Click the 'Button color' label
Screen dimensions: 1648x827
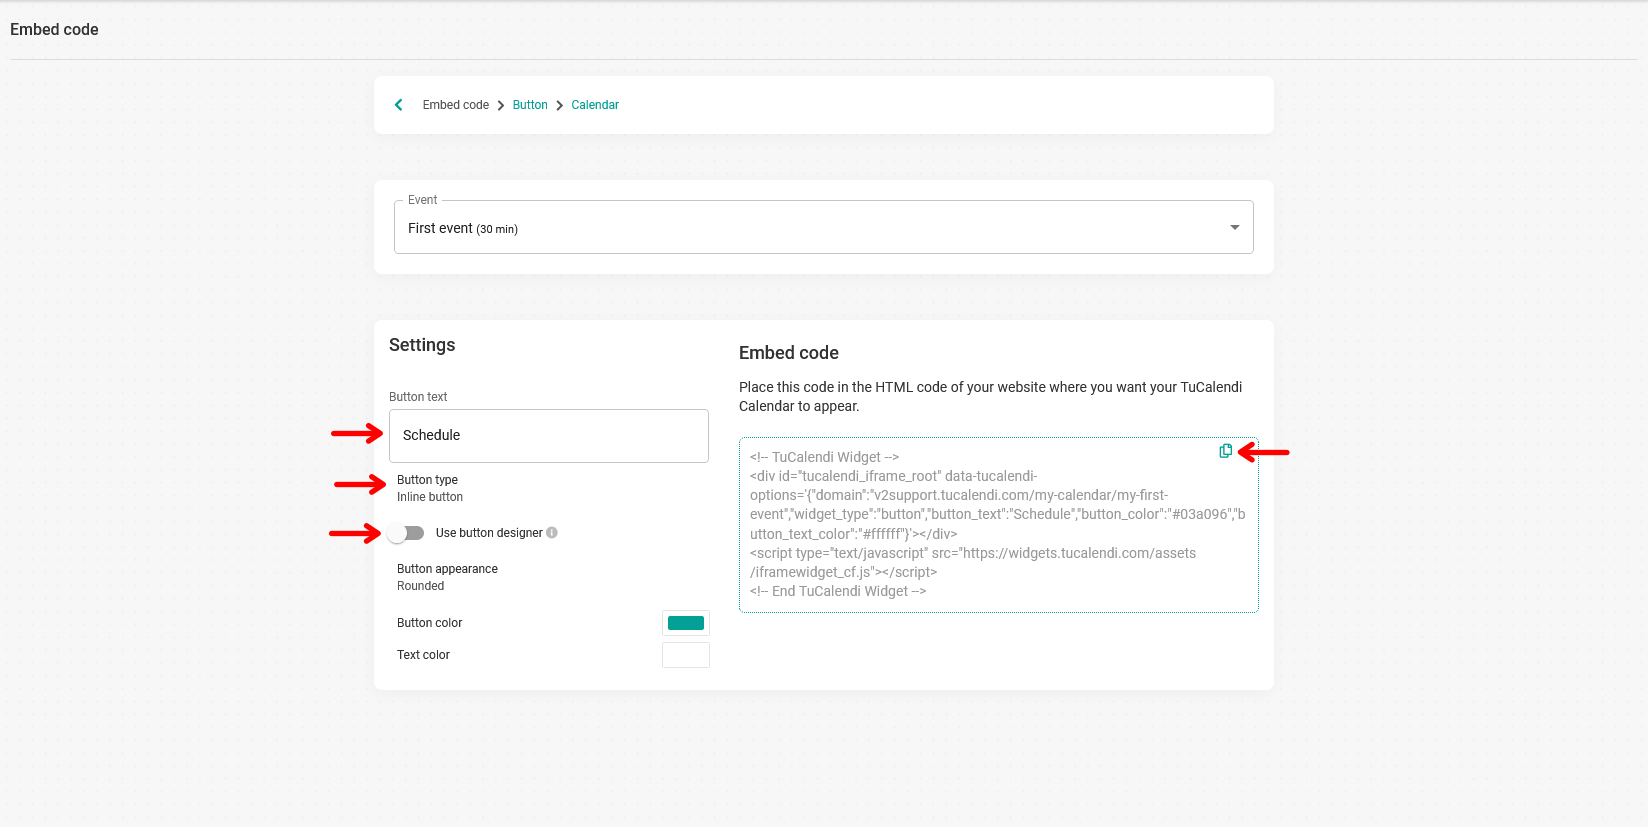point(430,623)
